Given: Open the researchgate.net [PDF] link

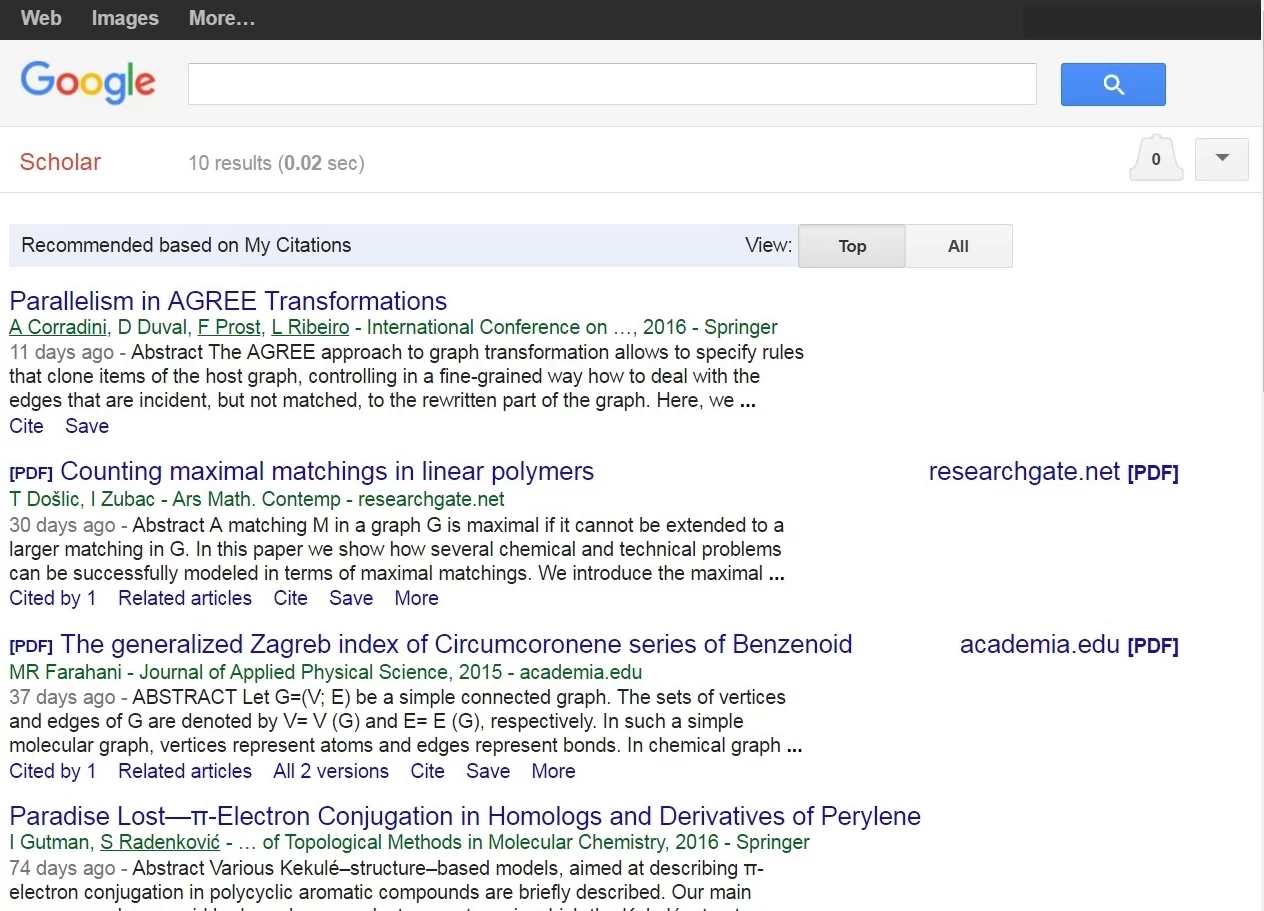Looking at the screenshot, I should [1053, 472].
